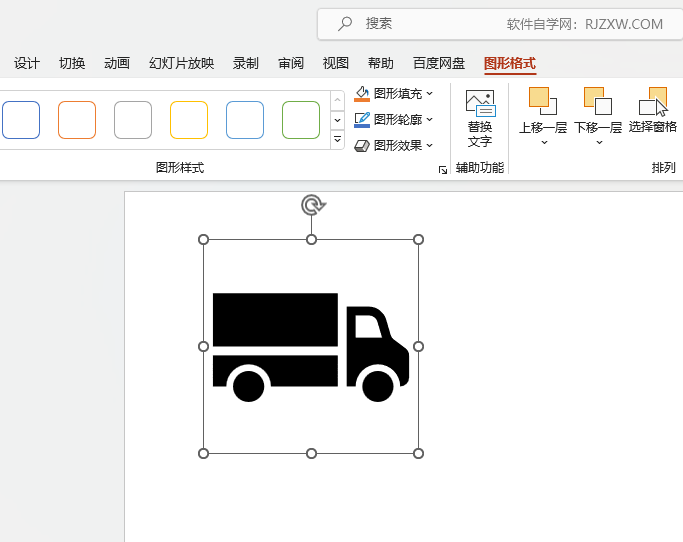This screenshot has height=542, width=683.
Task: Open the 图形填充 dropdown arrow
Action: coord(429,93)
